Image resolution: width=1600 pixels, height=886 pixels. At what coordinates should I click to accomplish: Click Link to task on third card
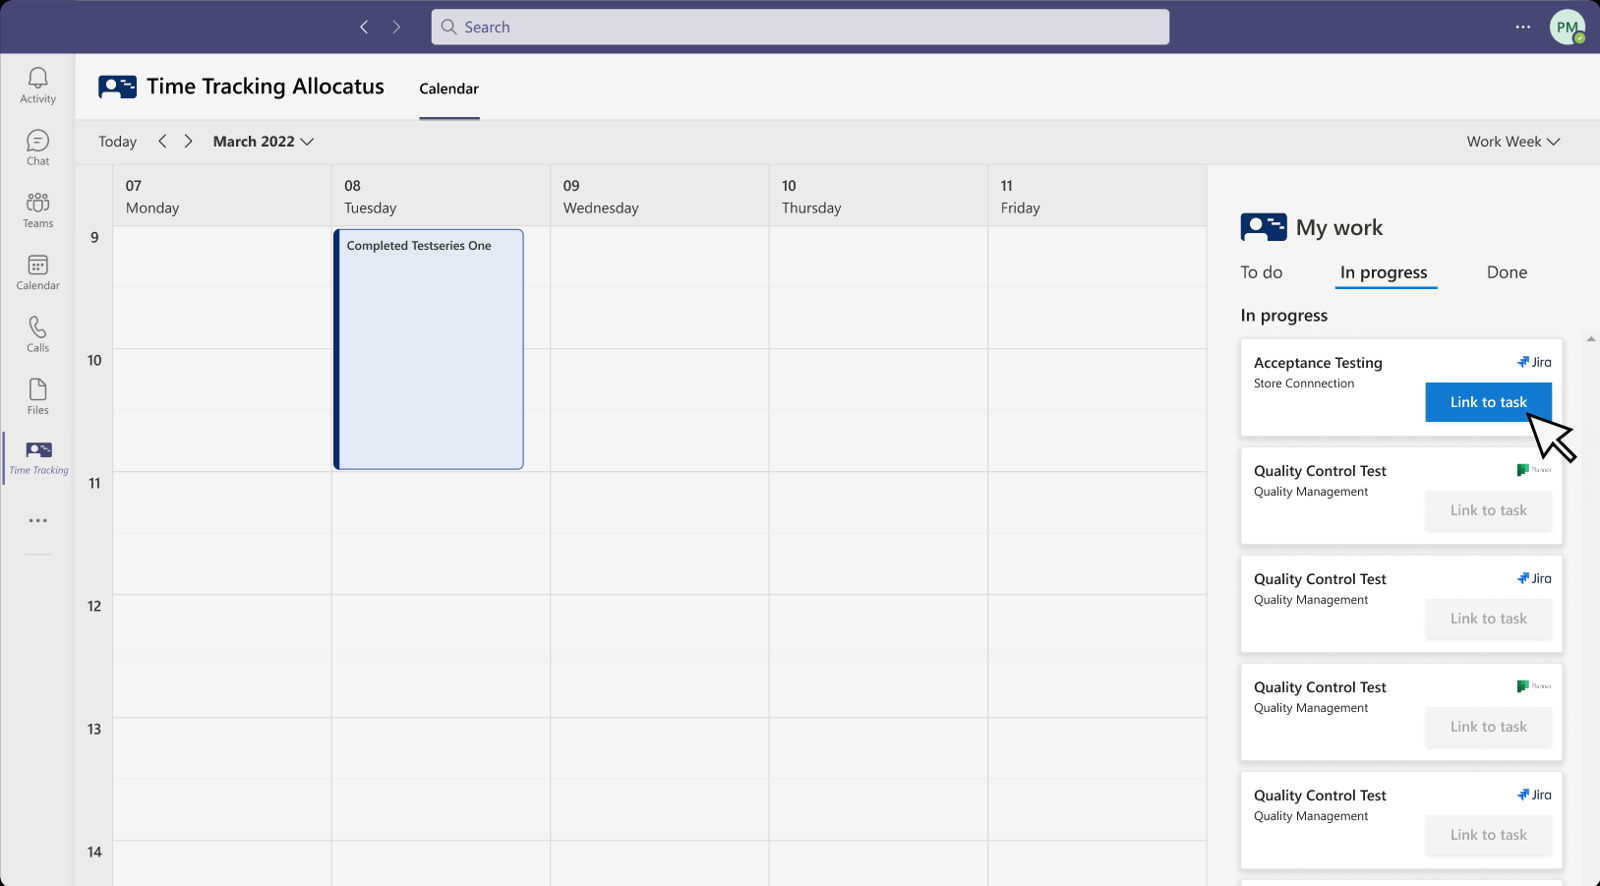pyautogui.click(x=1488, y=618)
